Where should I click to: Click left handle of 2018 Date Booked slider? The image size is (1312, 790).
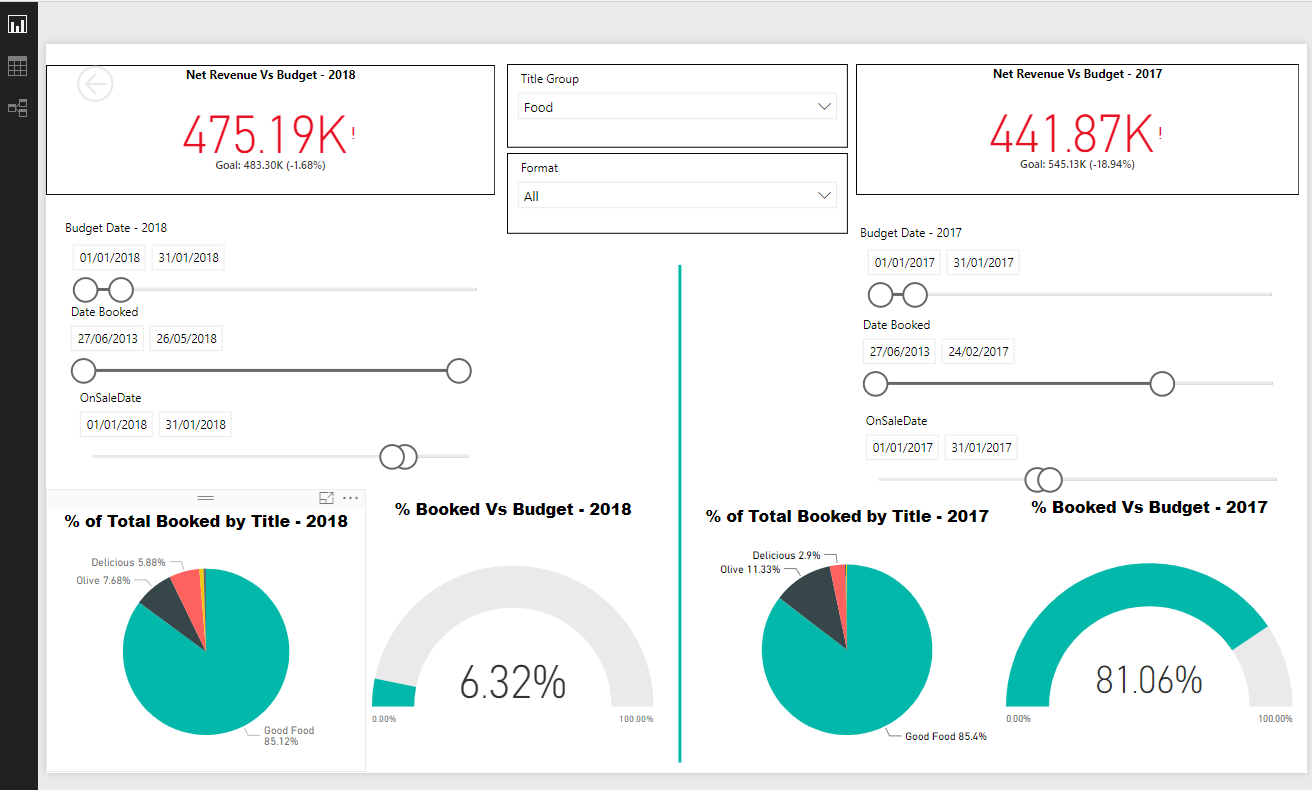(84, 371)
